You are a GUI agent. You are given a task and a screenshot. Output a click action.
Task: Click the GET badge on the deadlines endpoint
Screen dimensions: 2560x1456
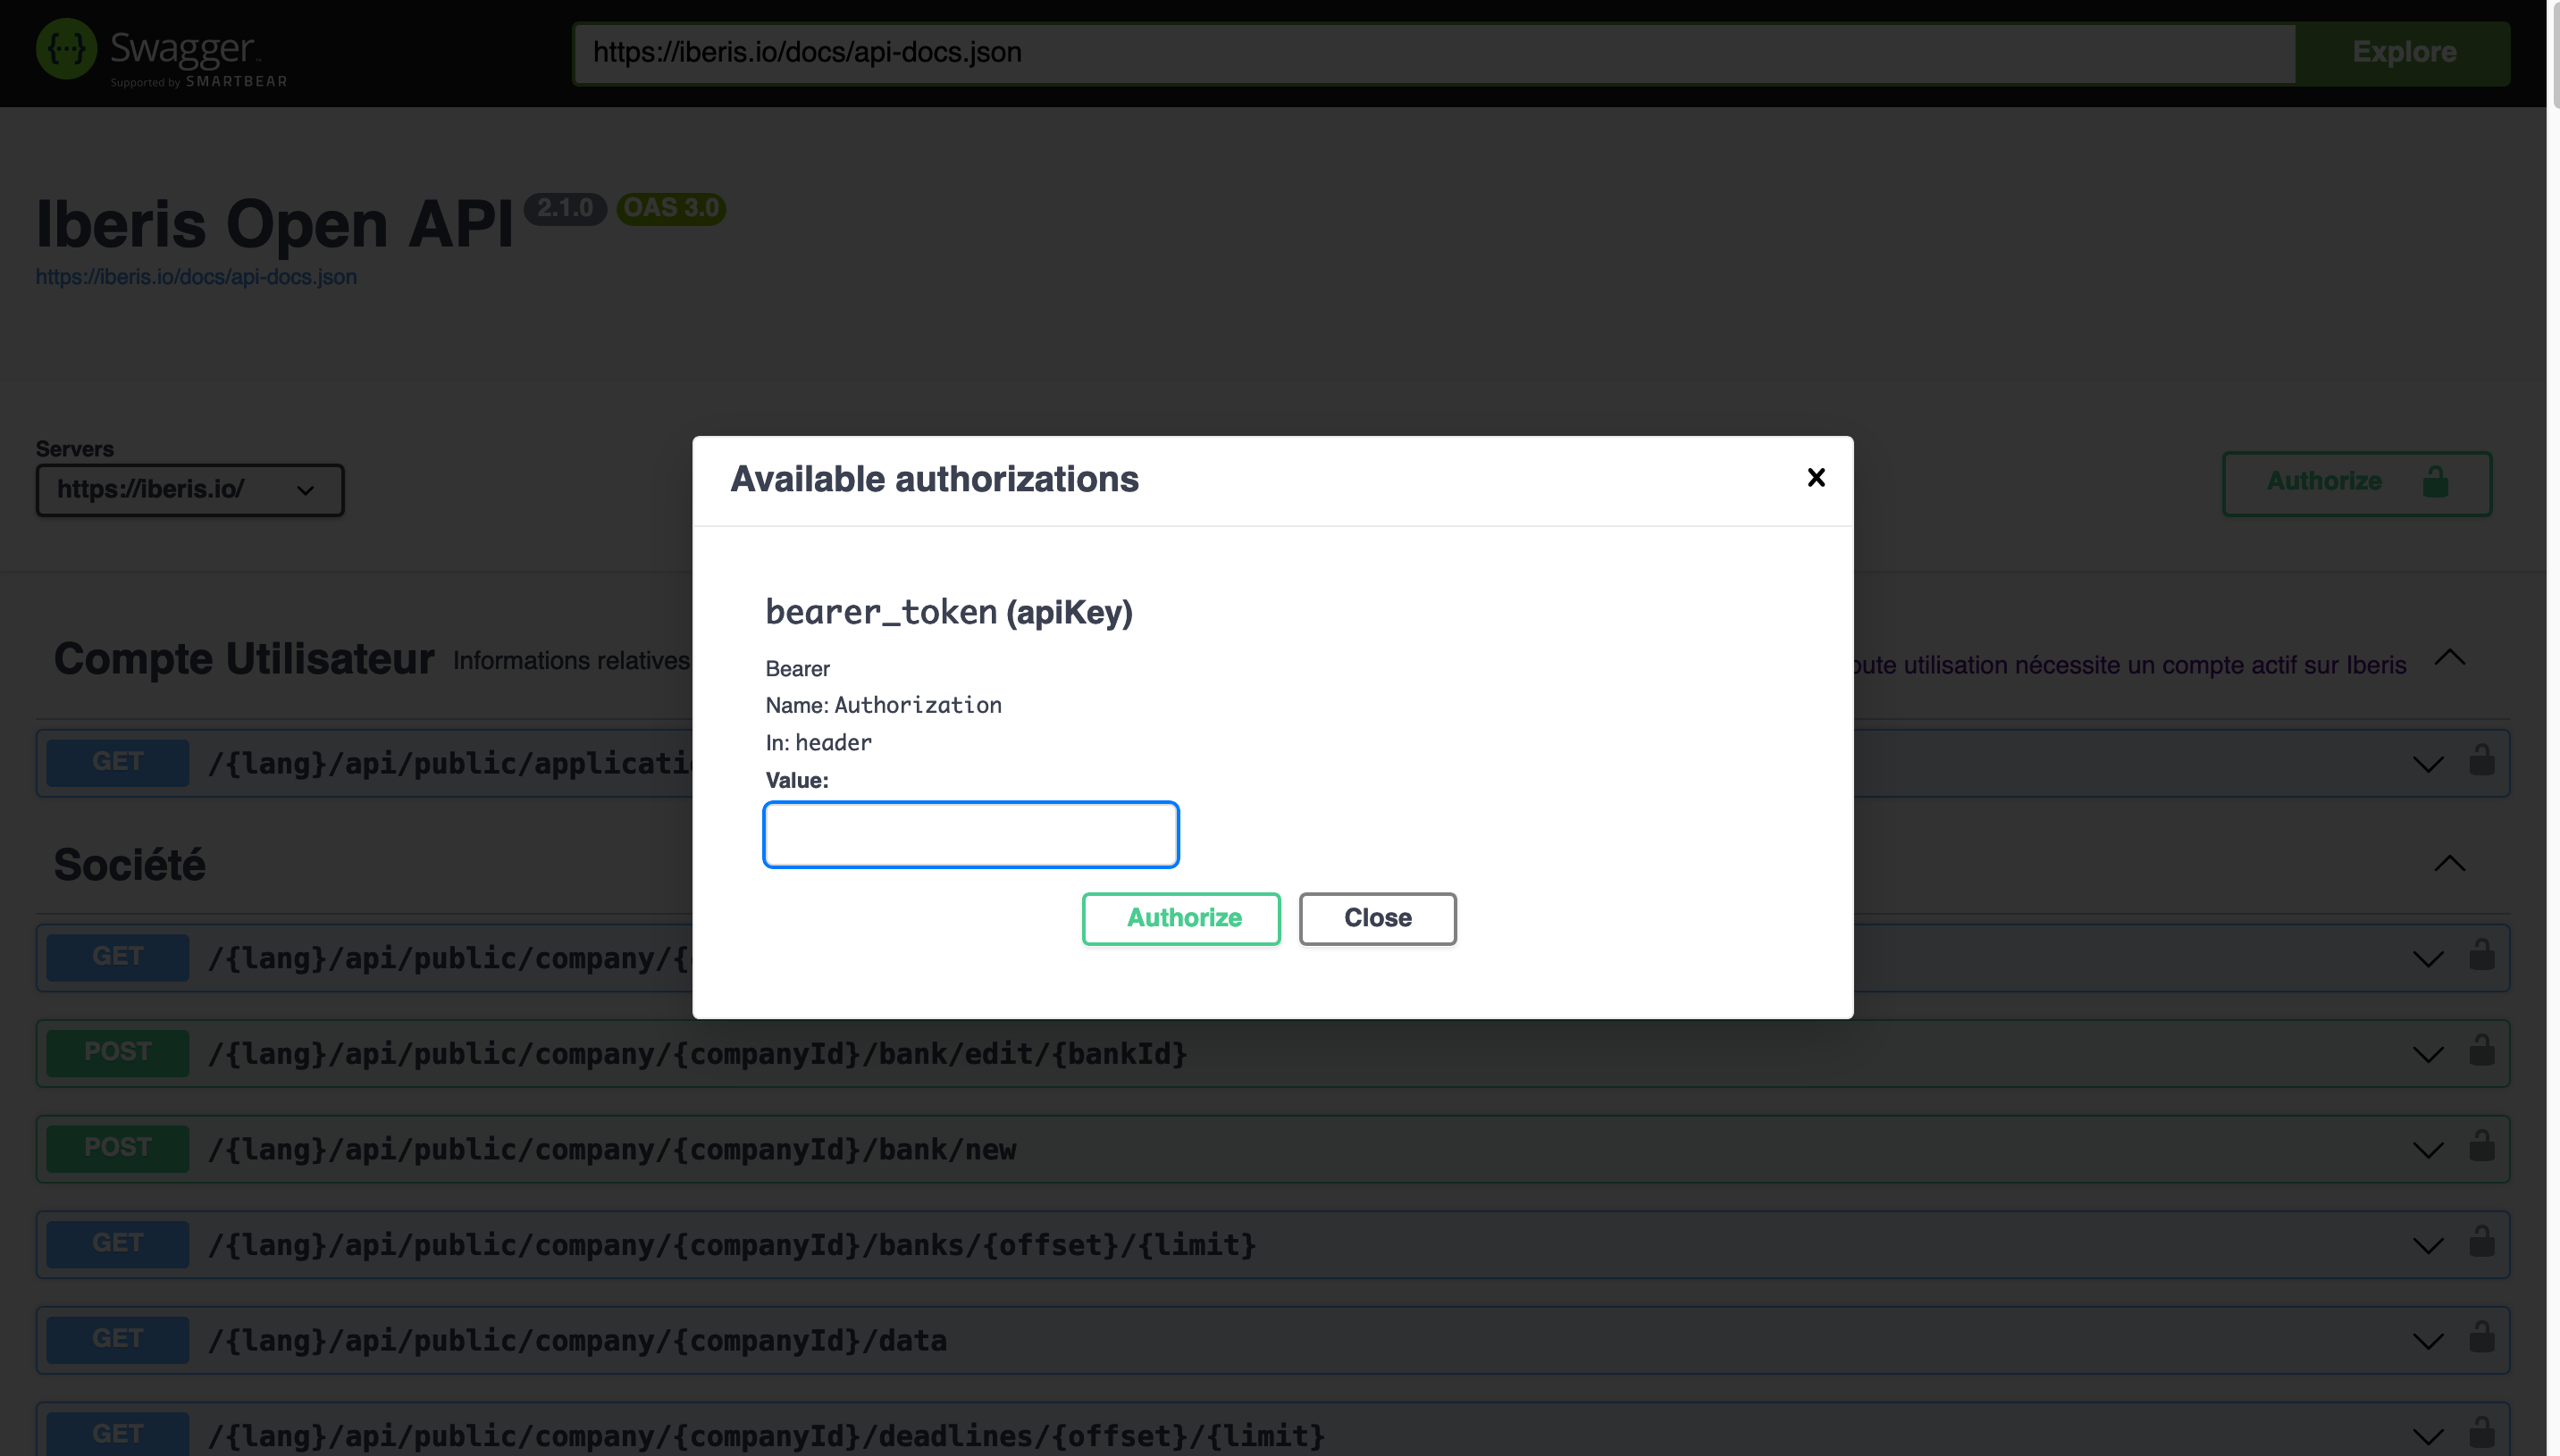click(118, 1434)
